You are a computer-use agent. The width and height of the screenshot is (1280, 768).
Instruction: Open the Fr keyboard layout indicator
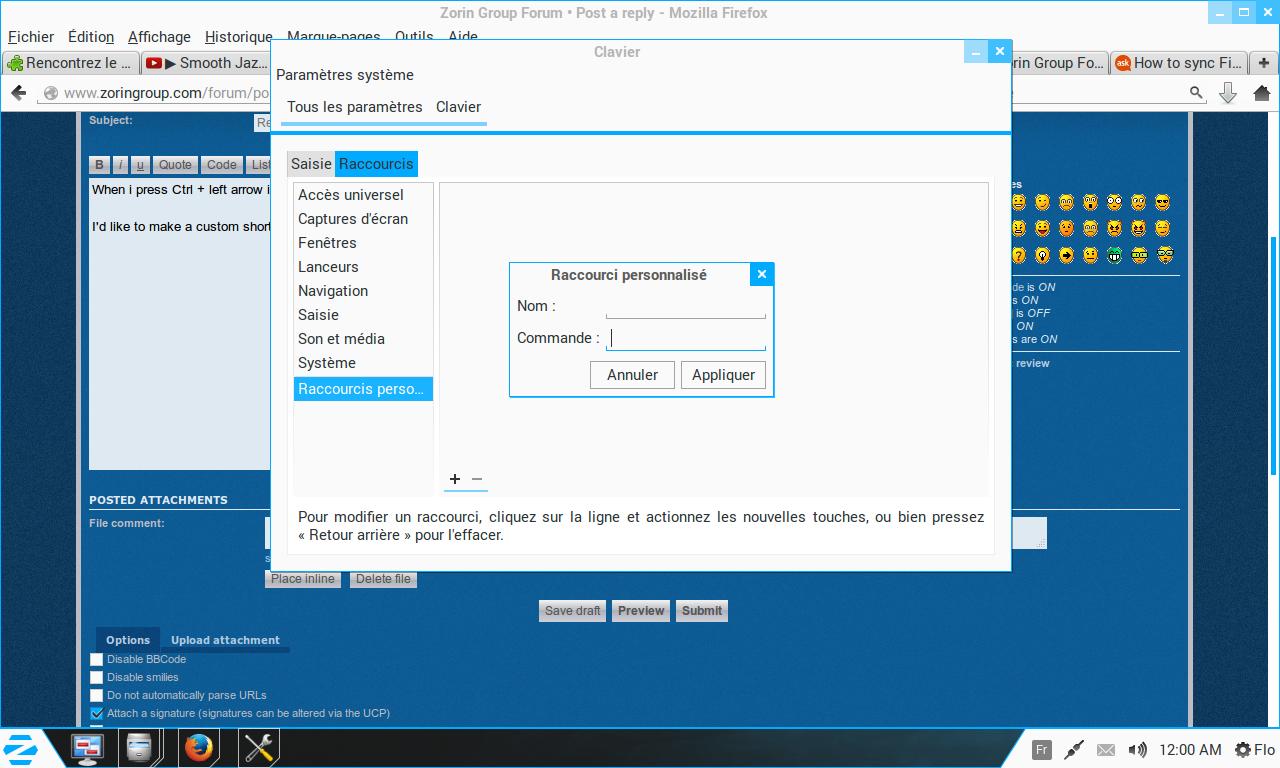1041,749
